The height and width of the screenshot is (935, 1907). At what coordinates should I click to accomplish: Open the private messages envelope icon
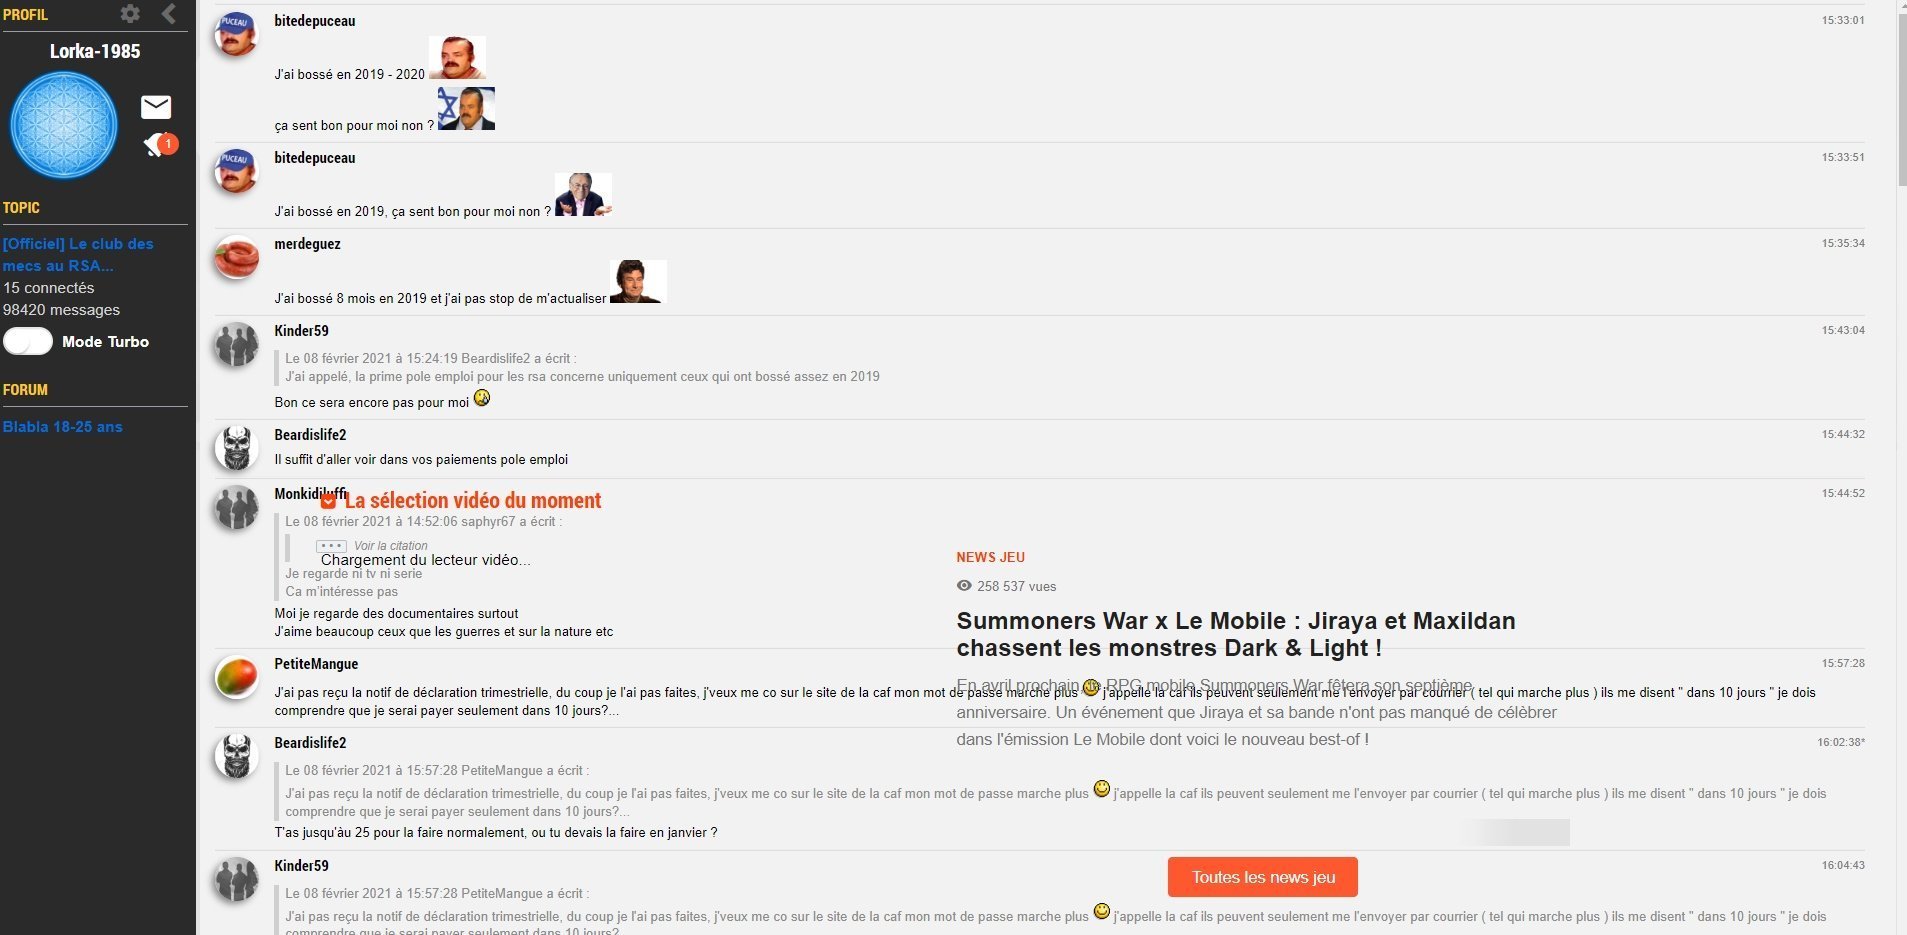click(x=156, y=107)
